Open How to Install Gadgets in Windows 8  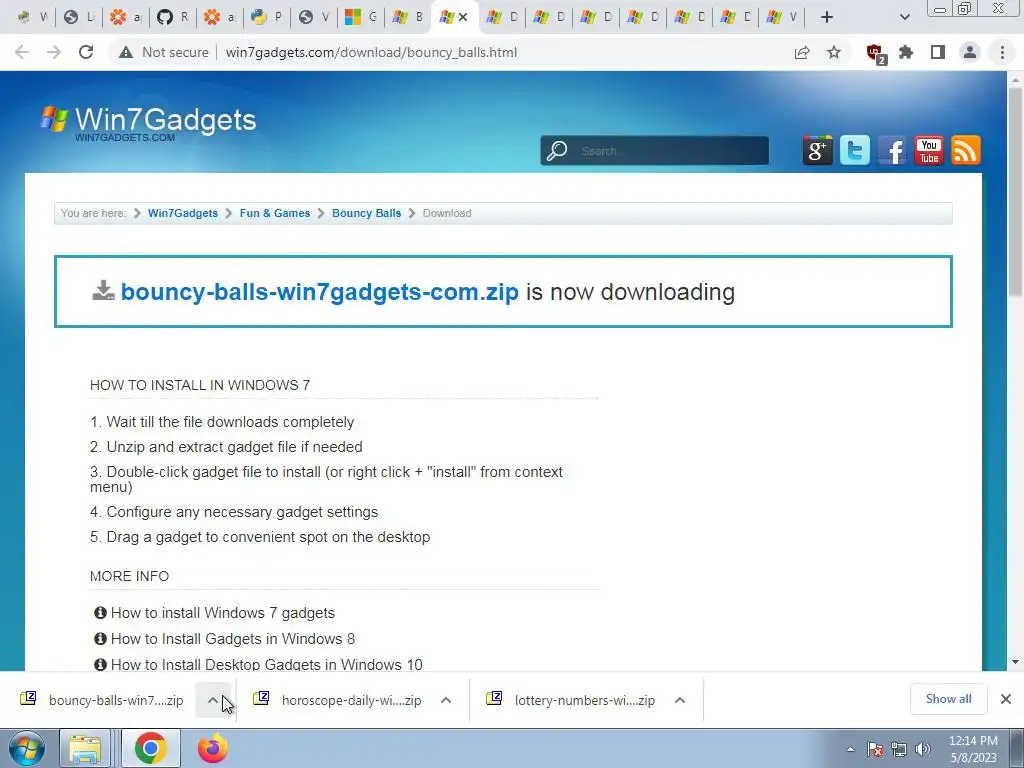coord(232,639)
